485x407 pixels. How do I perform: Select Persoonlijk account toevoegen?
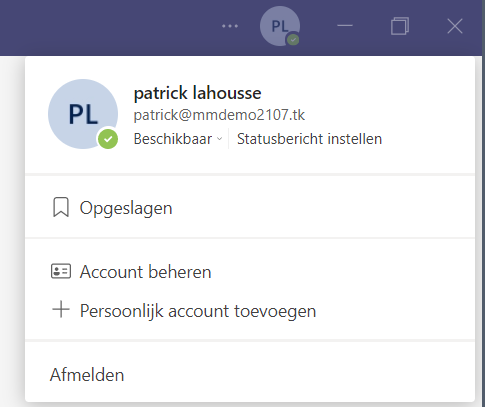pyautogui.click(x=250, y=311)
